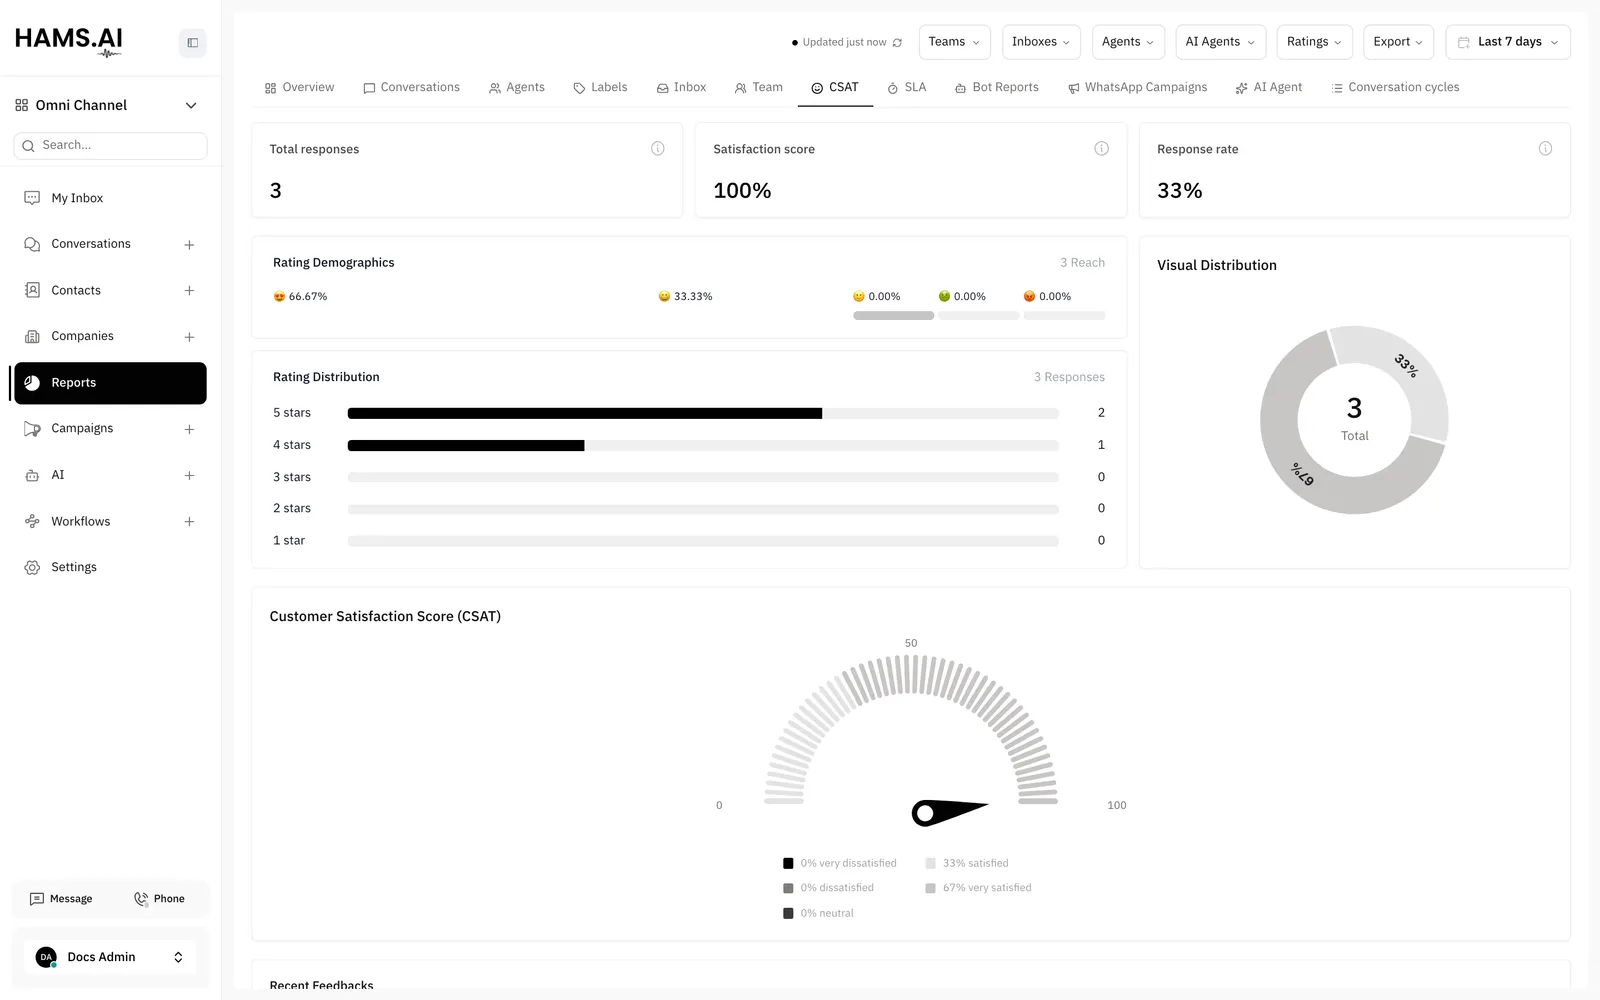Add a contact using plus icon

pos(189,291)
